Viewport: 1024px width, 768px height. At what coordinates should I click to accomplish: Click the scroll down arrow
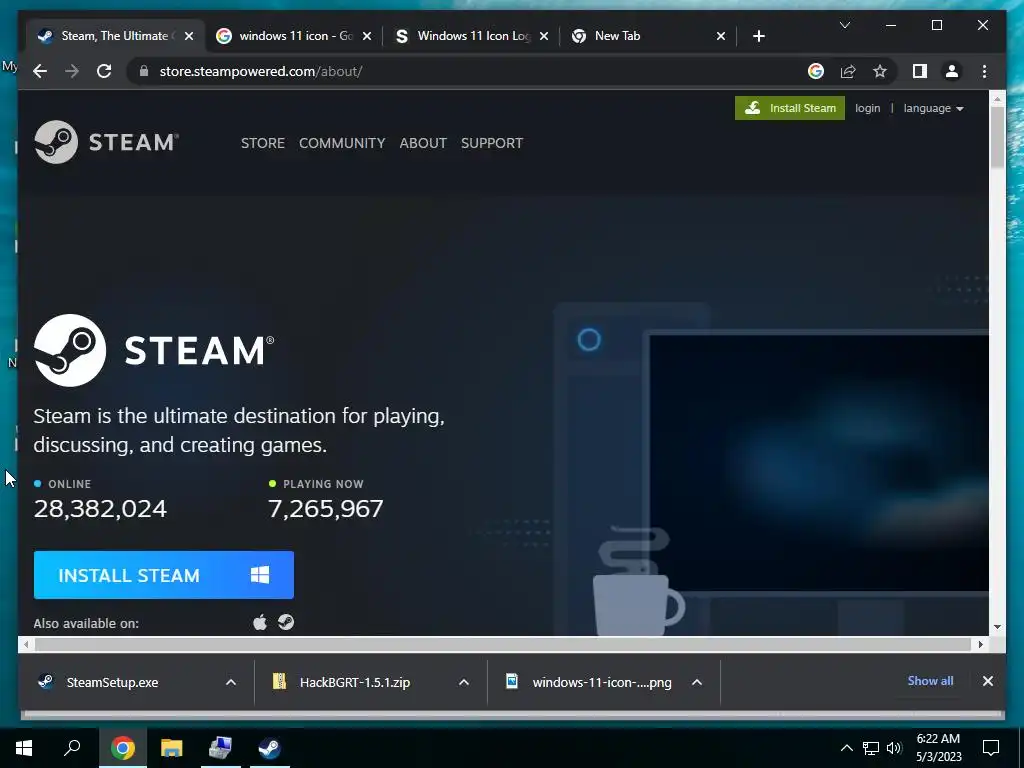pos(997,627)
